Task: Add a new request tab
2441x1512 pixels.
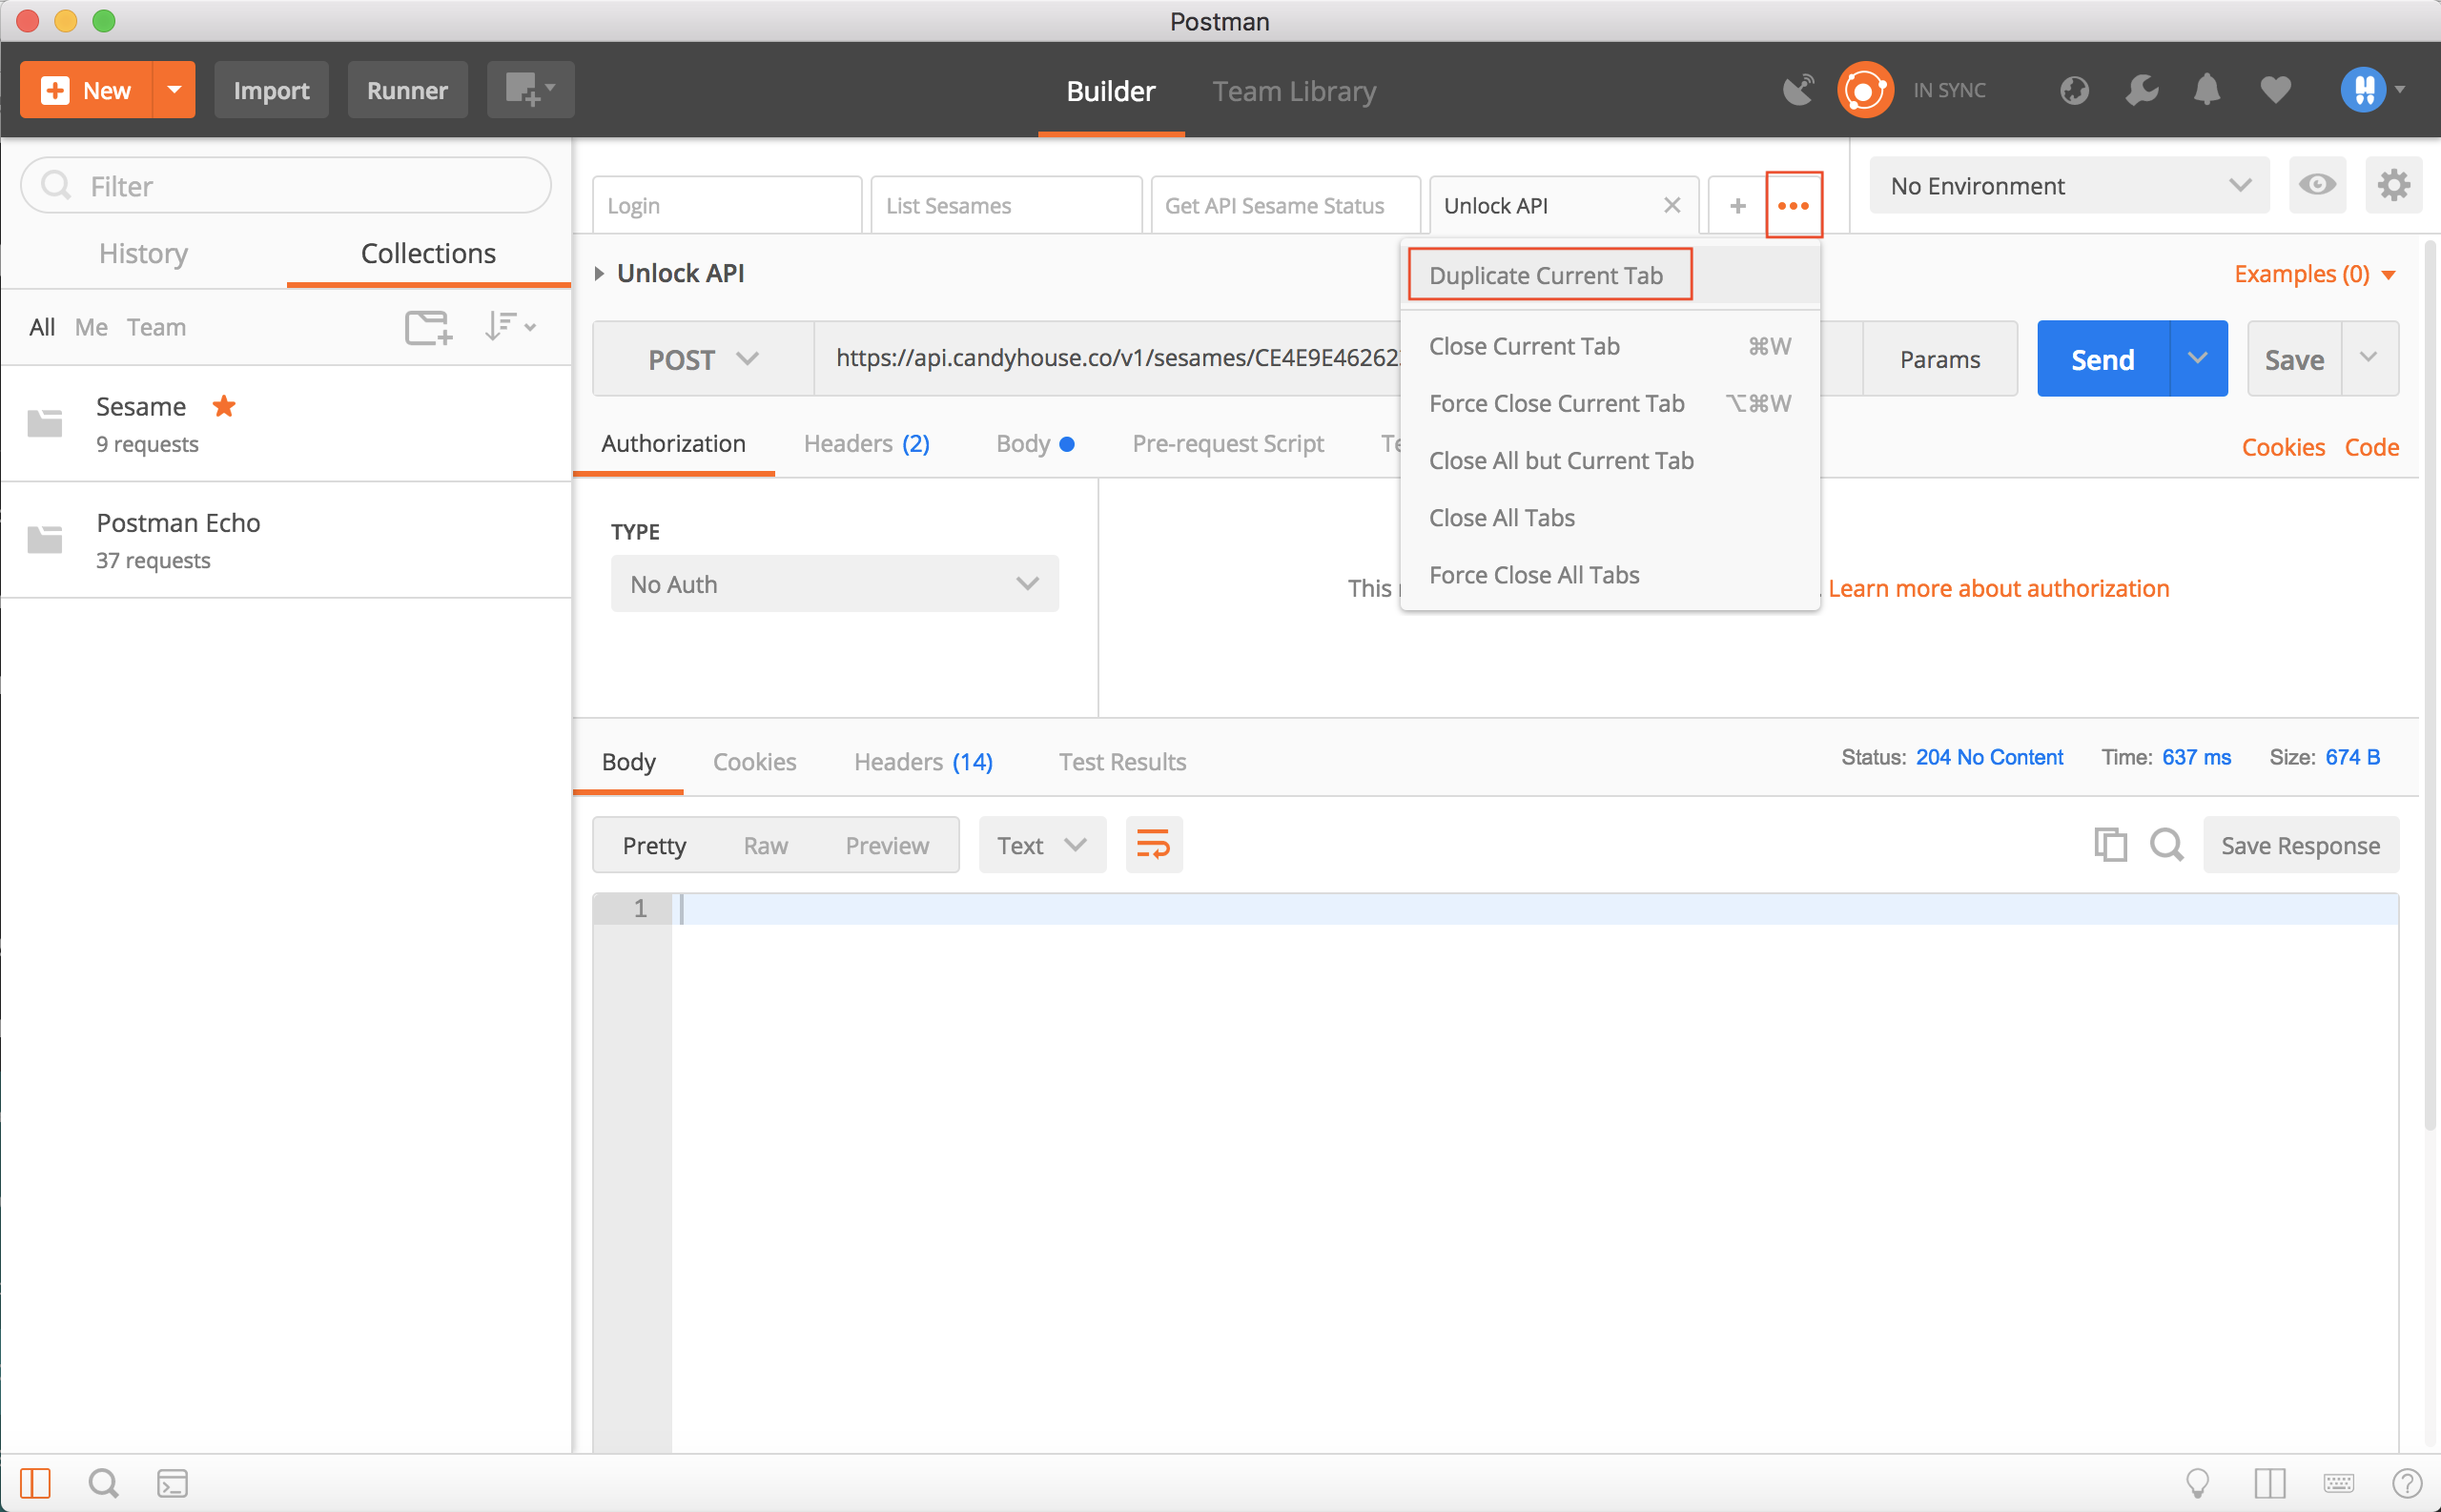Action: 1738,205
